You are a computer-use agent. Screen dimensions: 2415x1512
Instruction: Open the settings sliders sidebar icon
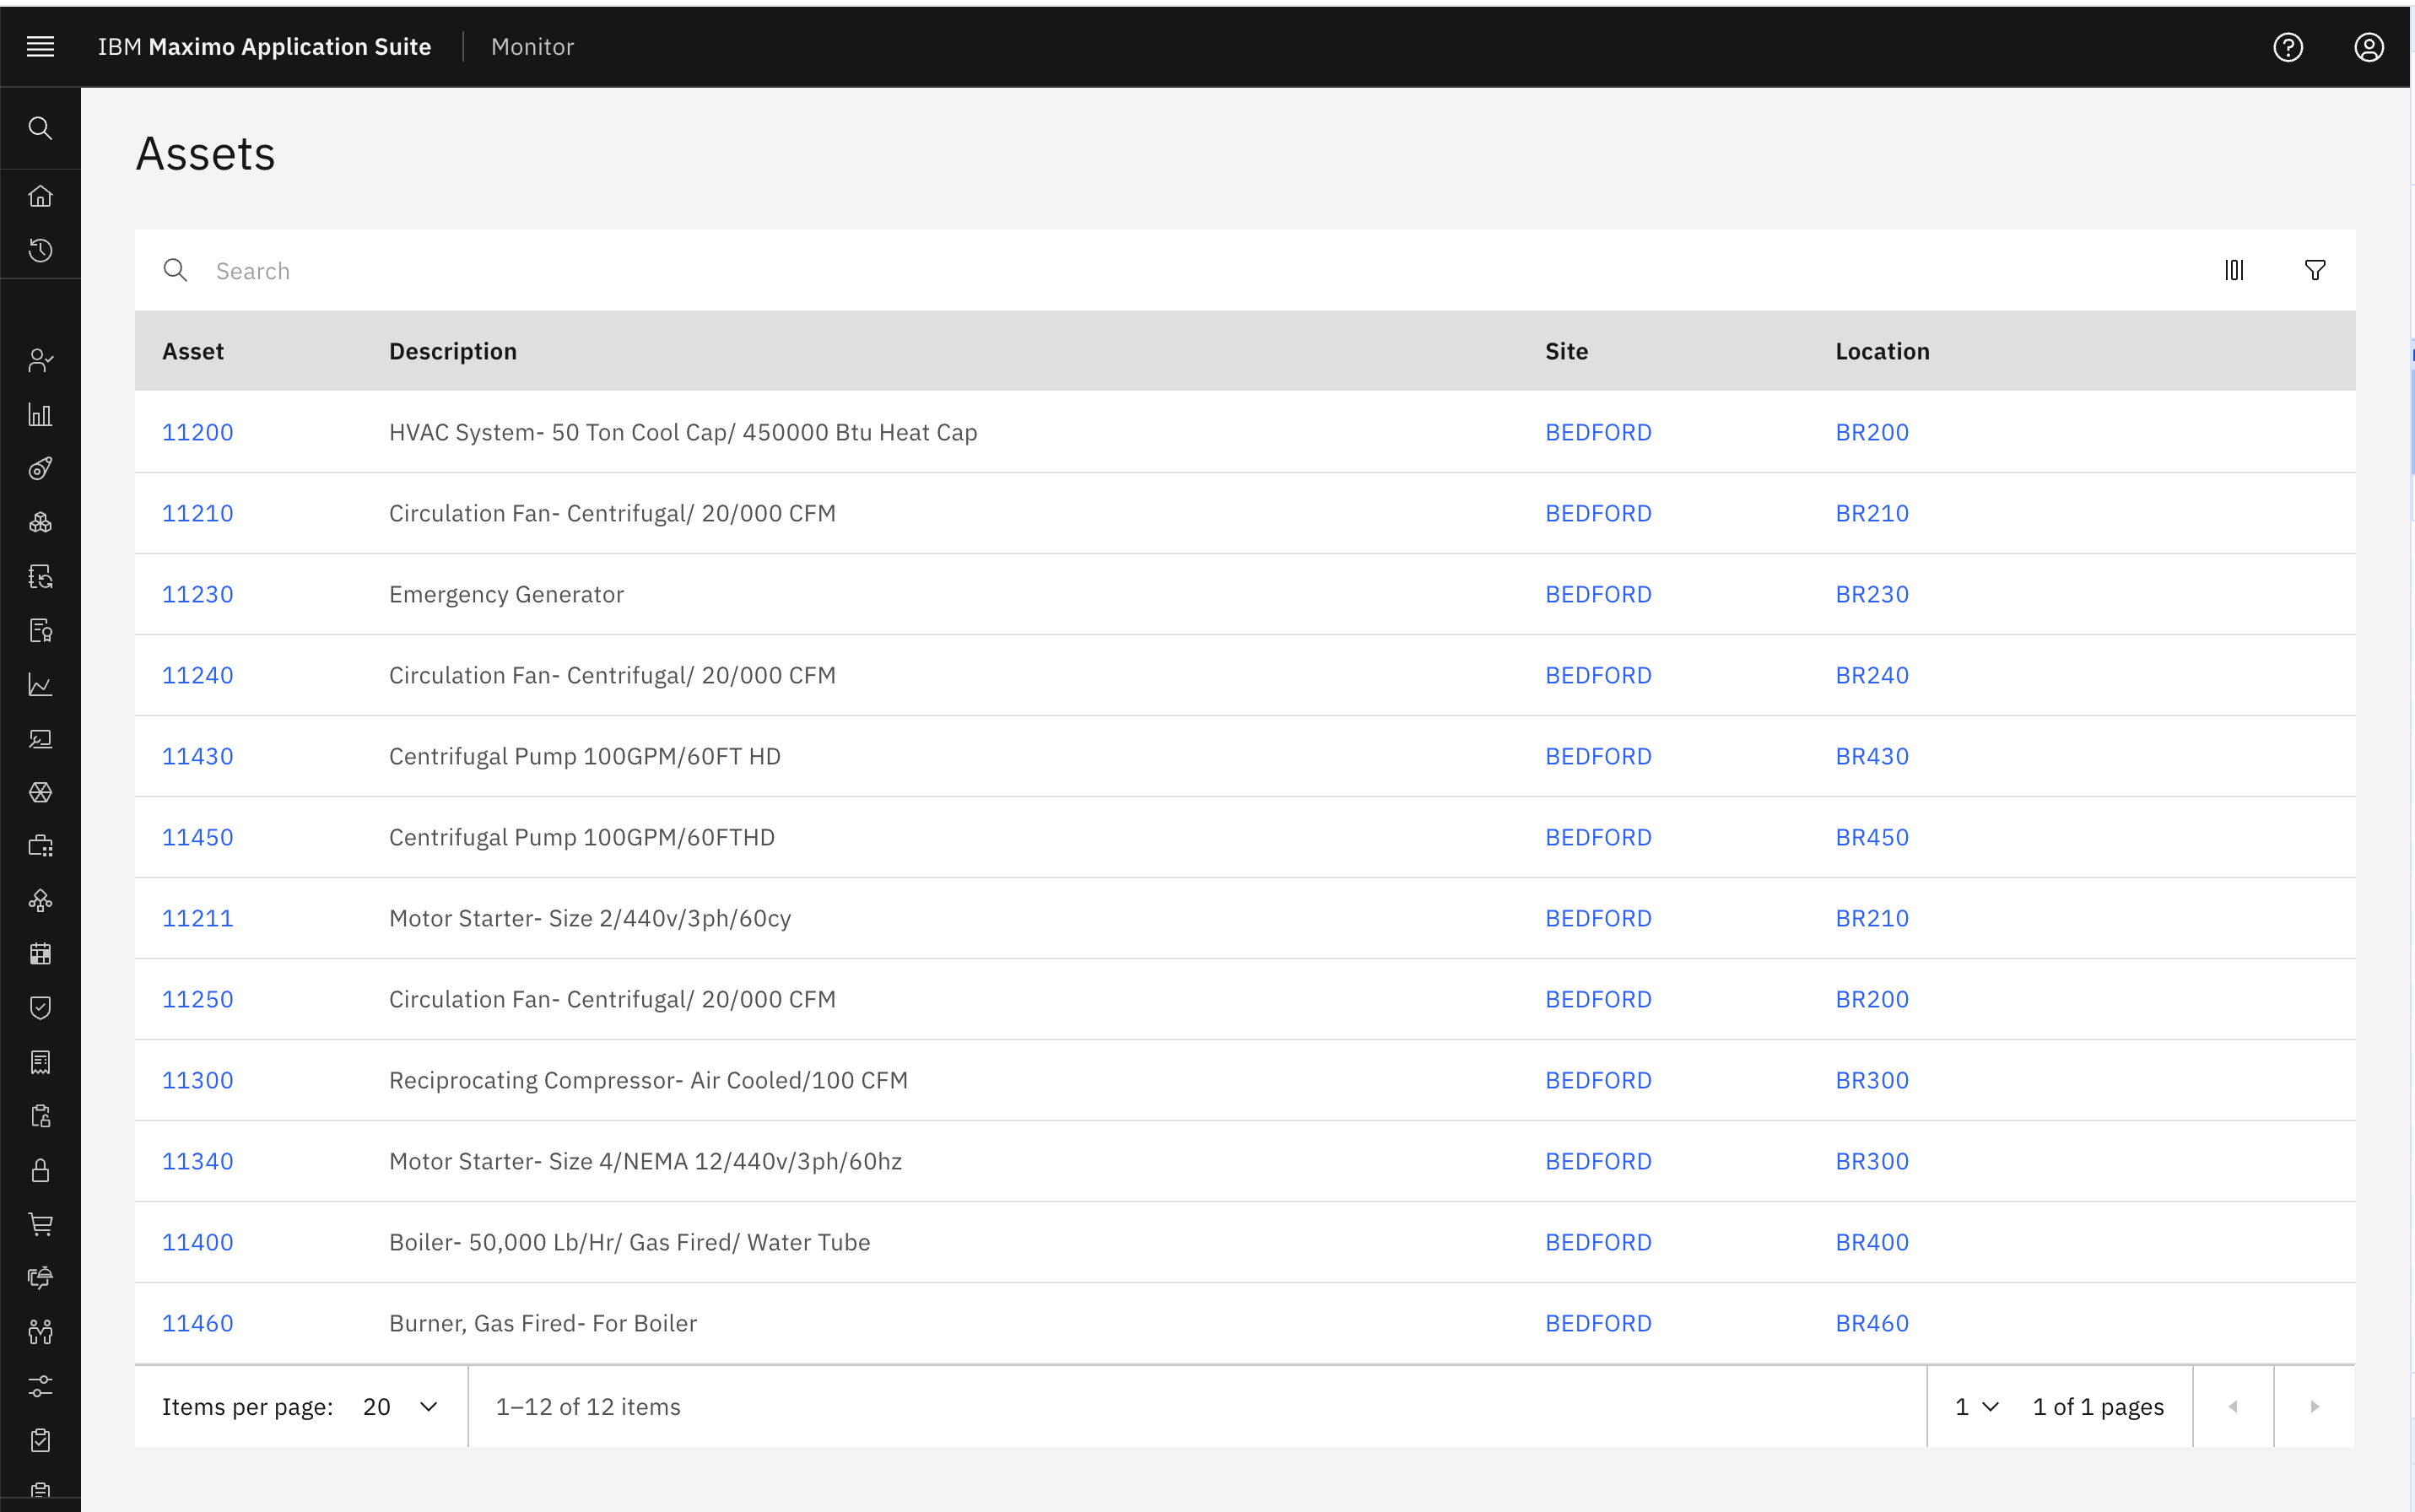click(x=40, y=1386)
